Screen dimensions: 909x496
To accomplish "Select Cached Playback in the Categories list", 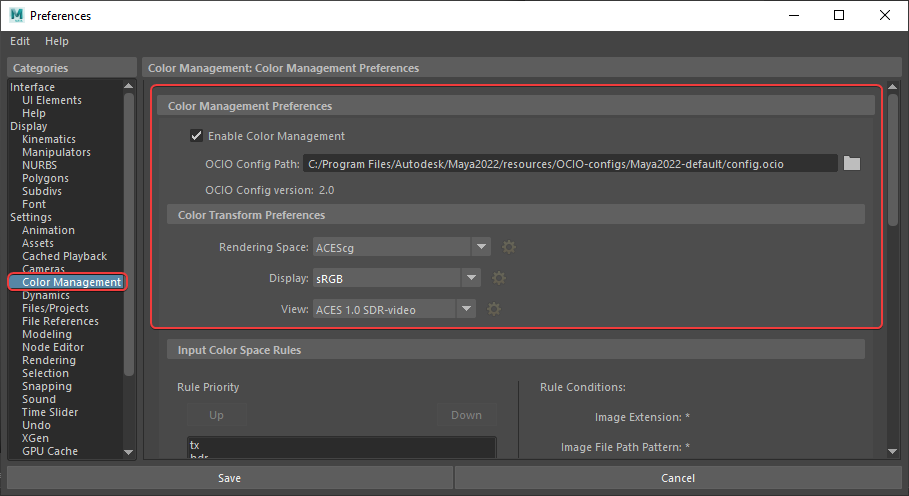I will coord(64,256).
